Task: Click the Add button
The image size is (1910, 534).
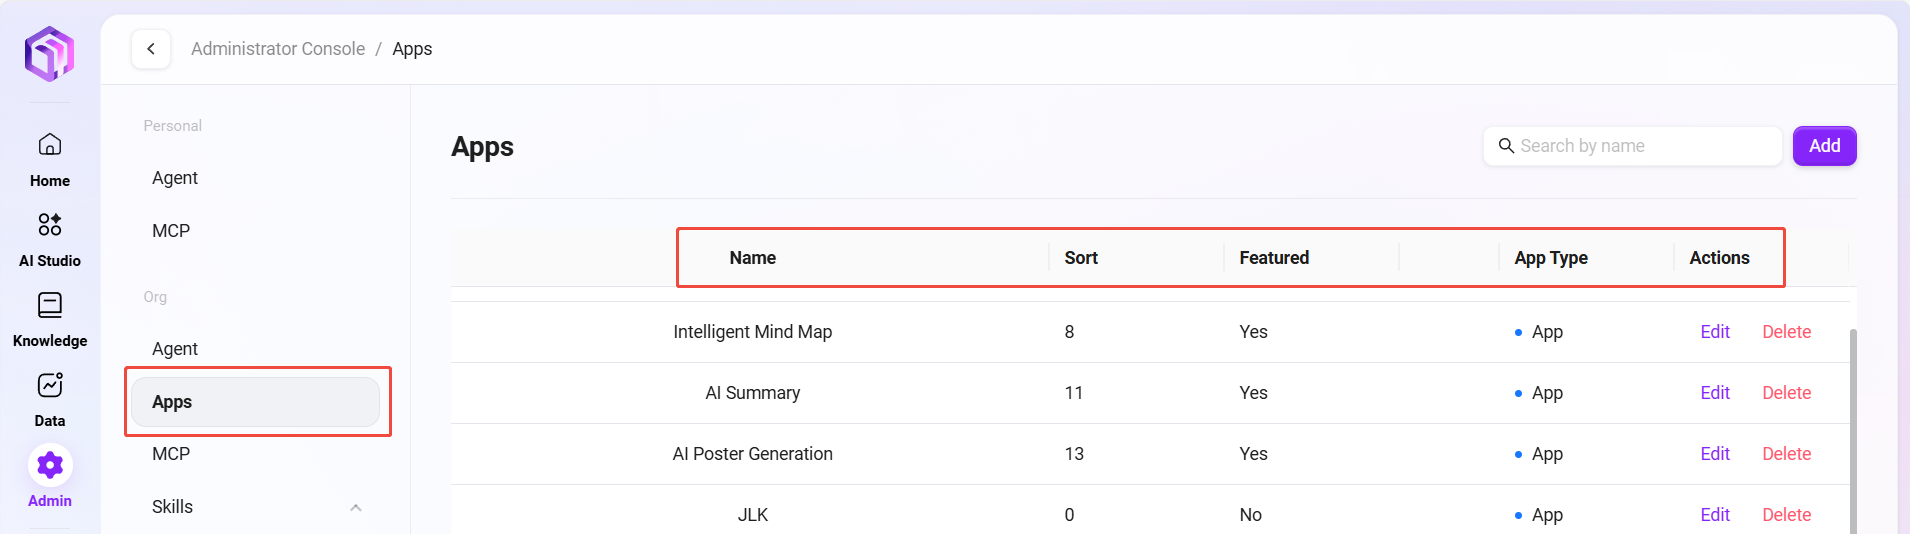Action: pos(1824,146)
